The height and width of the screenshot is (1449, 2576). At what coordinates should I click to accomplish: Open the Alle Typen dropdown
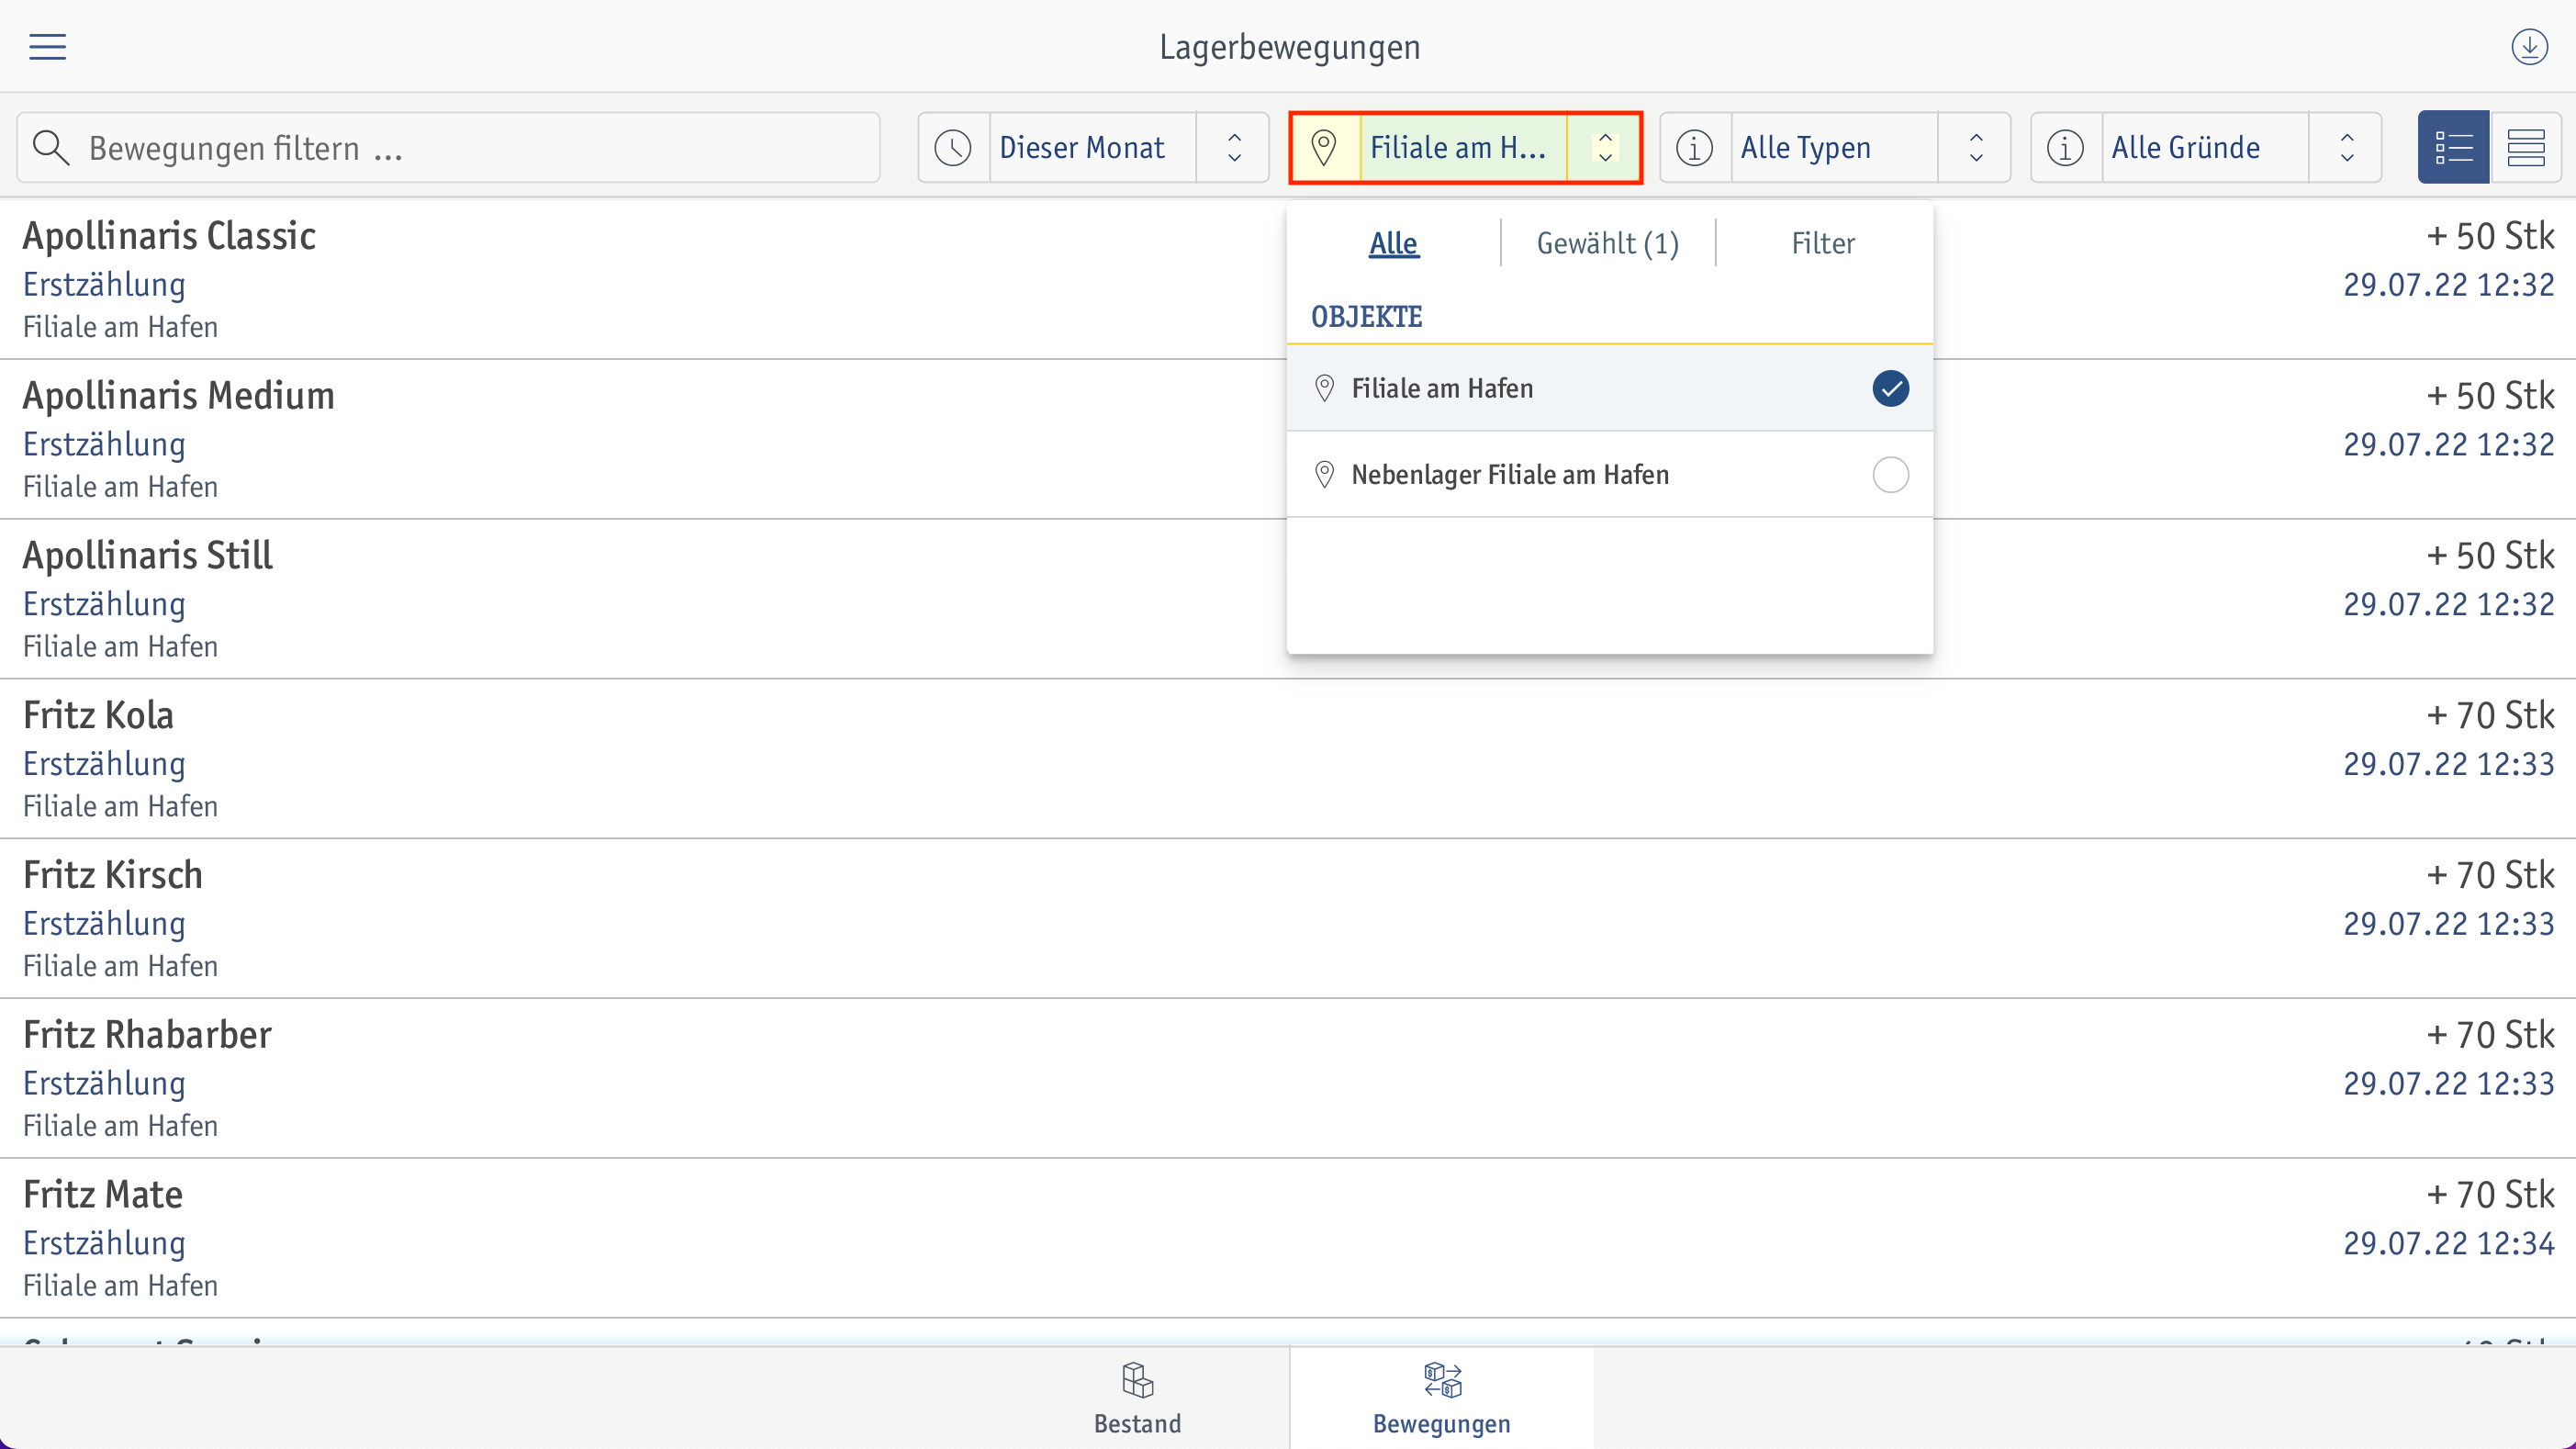(1834, 147)
